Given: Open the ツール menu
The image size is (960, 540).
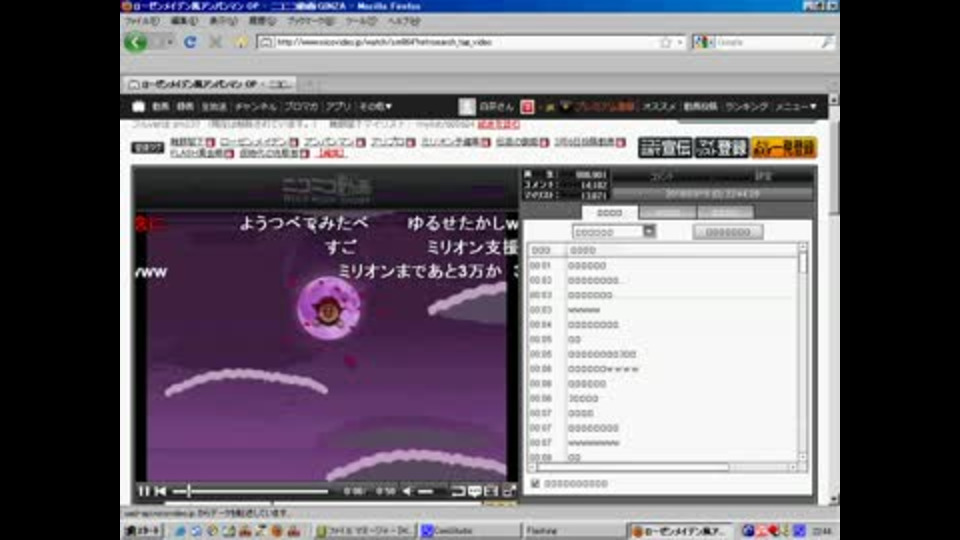Looking at the screenshot, I should point(361,21).
